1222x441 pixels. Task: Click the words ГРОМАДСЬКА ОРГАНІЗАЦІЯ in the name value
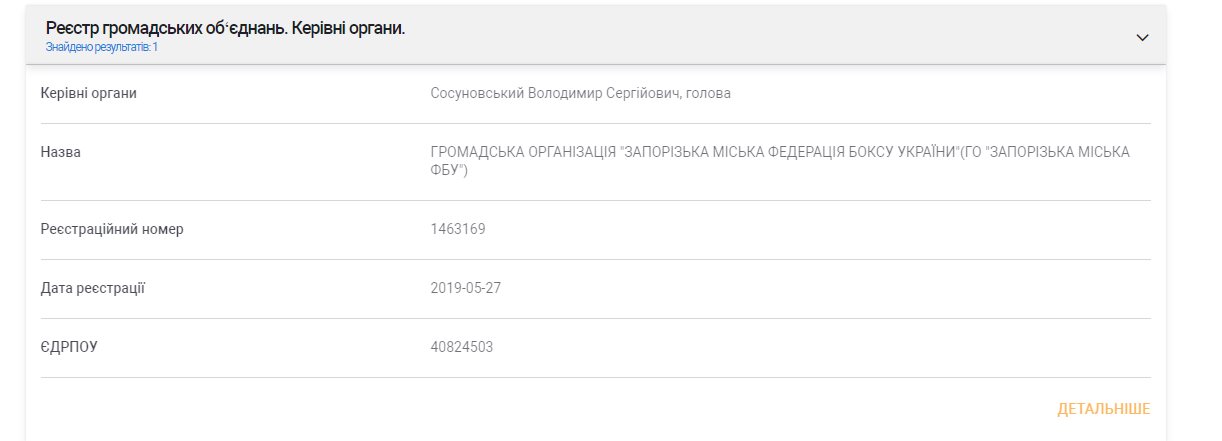click(522, 153)
